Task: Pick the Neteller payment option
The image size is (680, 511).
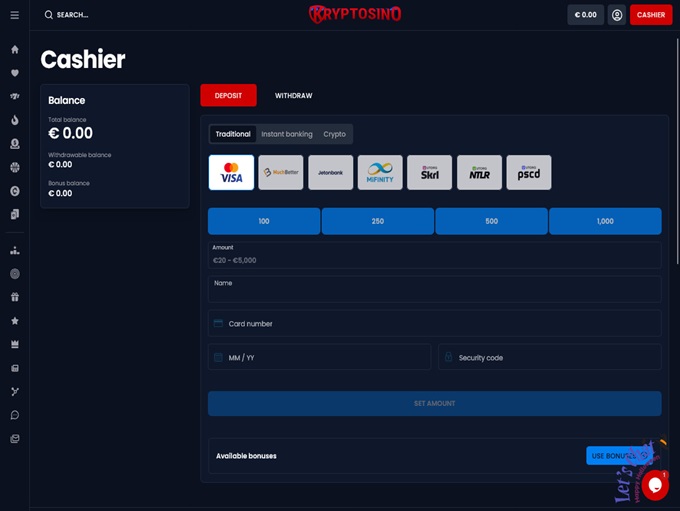Action: 479,172
